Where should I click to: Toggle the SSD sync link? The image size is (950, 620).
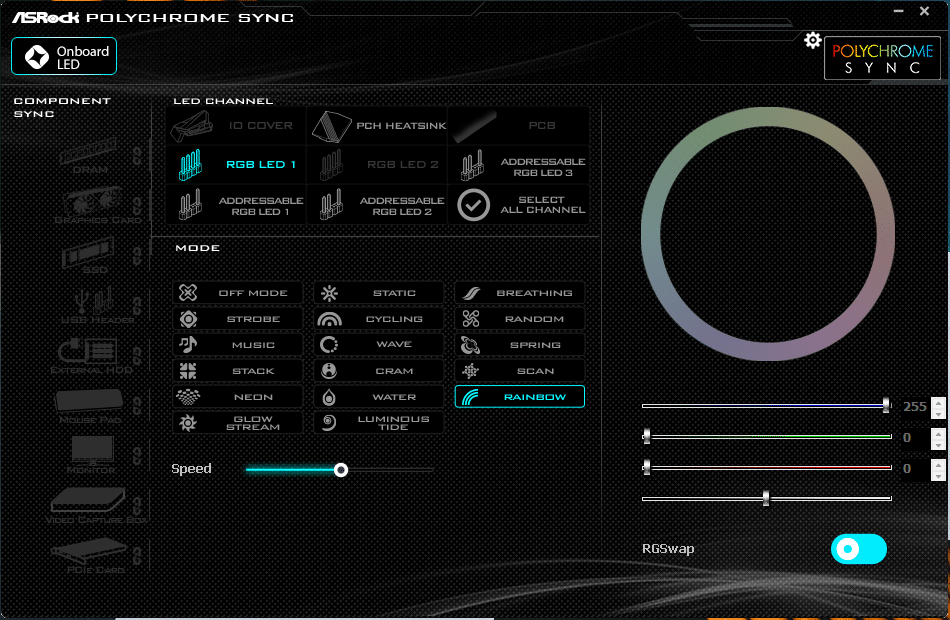pos(138,256)
